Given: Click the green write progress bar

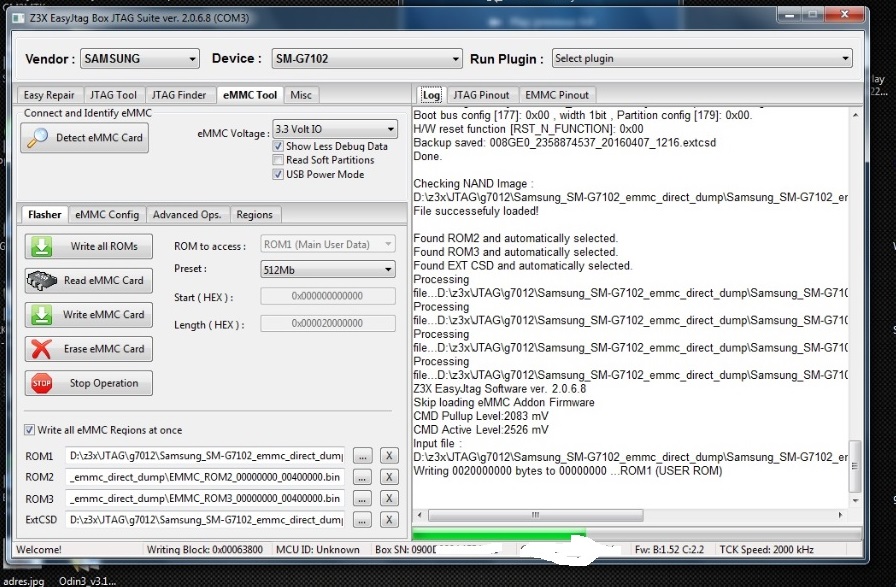Looking at the screenshot, I should point(637,536).
